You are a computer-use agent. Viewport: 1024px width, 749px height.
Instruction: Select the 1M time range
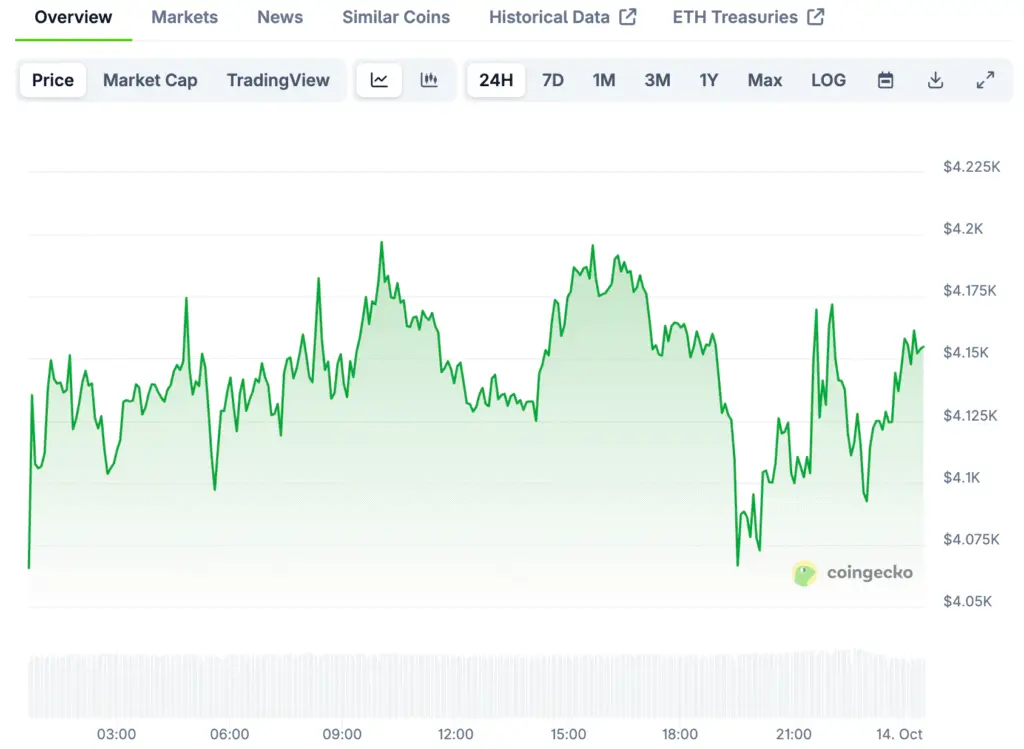(x=604, y=80)
